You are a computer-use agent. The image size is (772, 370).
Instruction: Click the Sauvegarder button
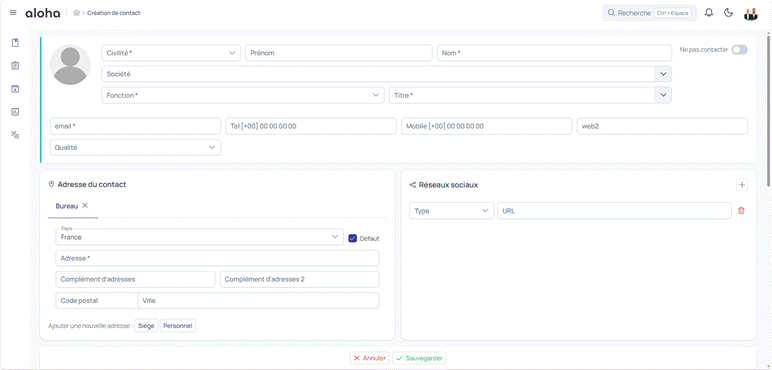pos(419,358)
